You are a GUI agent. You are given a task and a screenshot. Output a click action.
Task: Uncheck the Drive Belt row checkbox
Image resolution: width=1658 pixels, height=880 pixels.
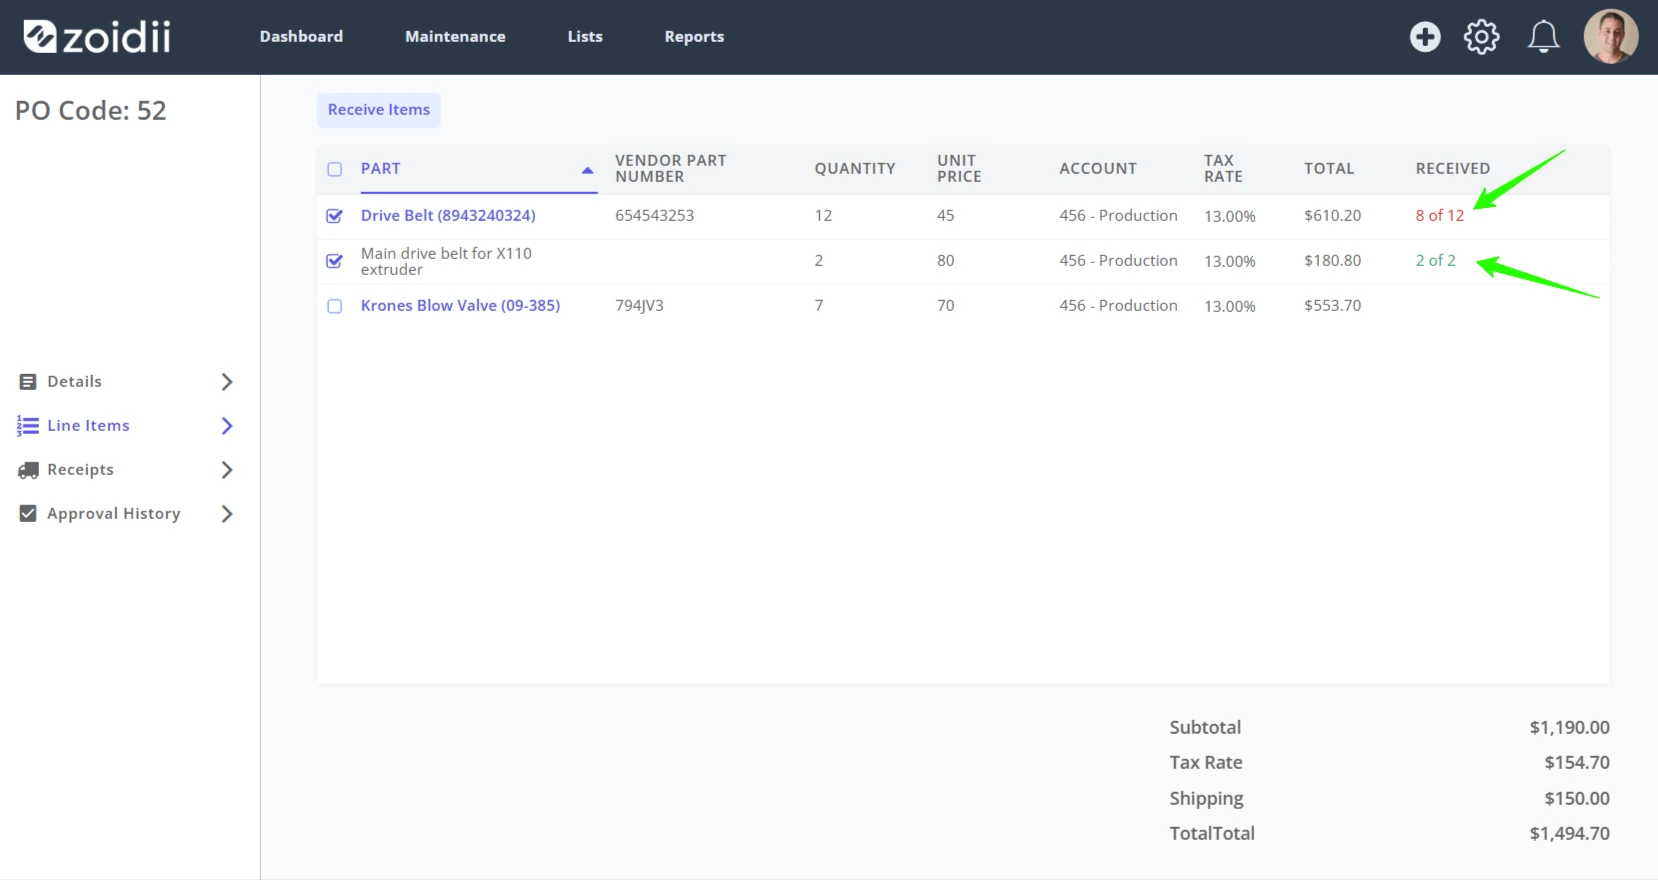click(335, 216)
